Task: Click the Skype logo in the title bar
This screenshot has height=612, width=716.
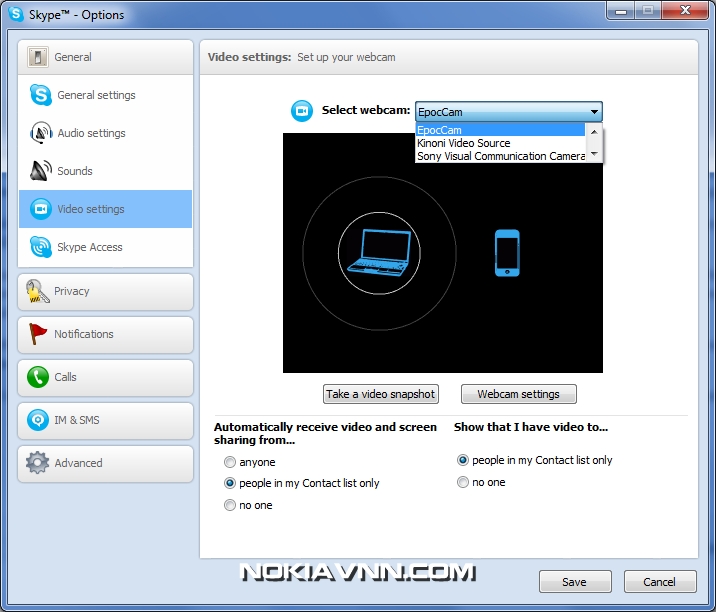Action: [x=16, y=14]
